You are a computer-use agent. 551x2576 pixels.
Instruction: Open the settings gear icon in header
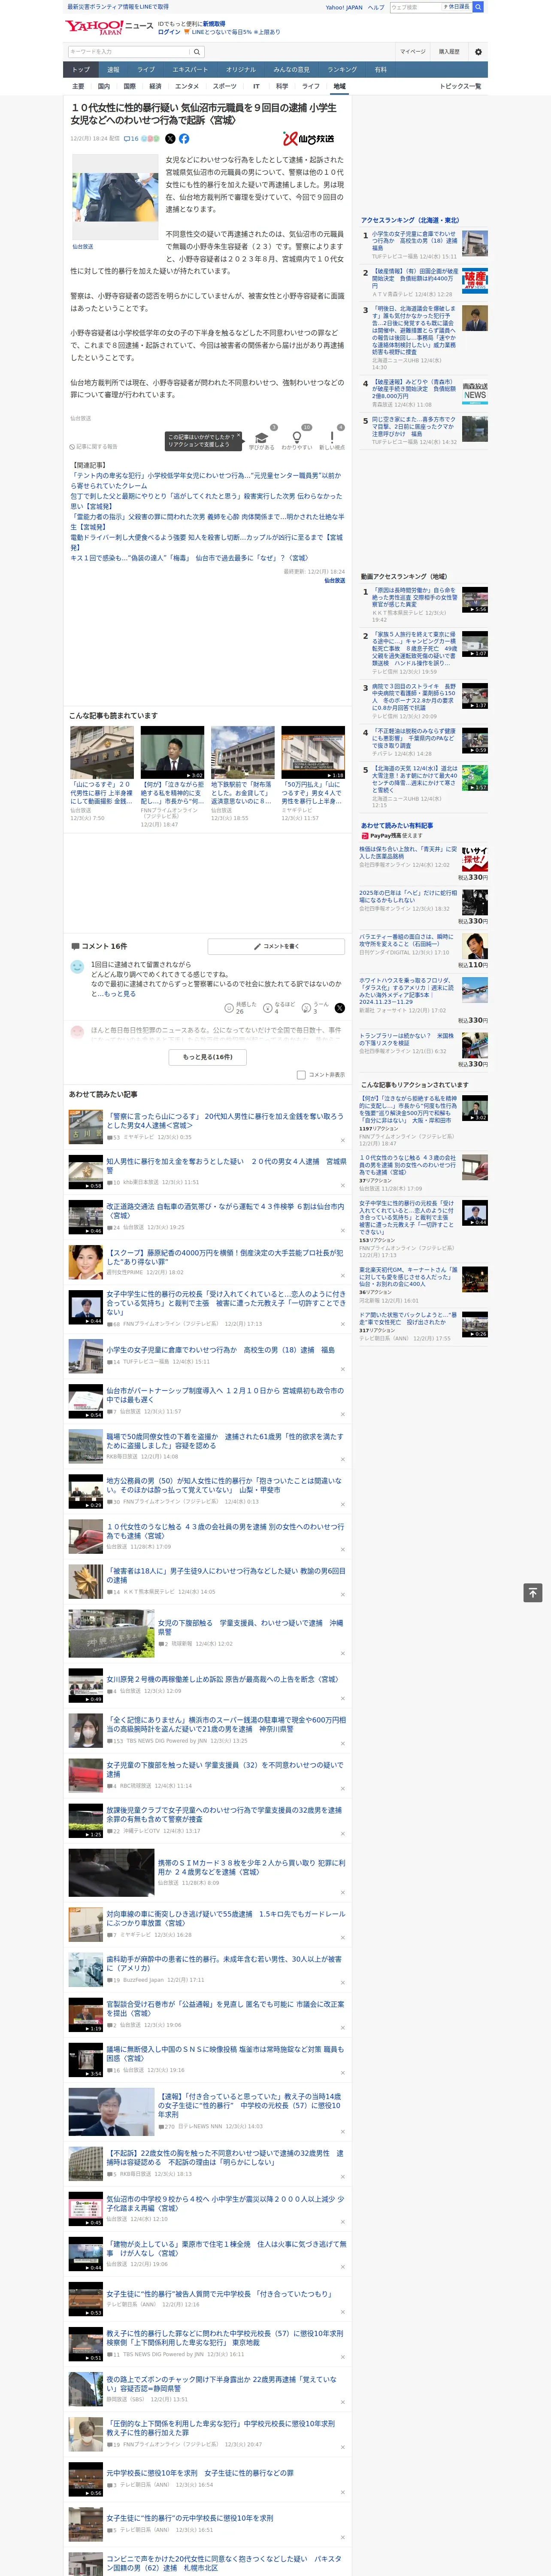click(477, 52)
